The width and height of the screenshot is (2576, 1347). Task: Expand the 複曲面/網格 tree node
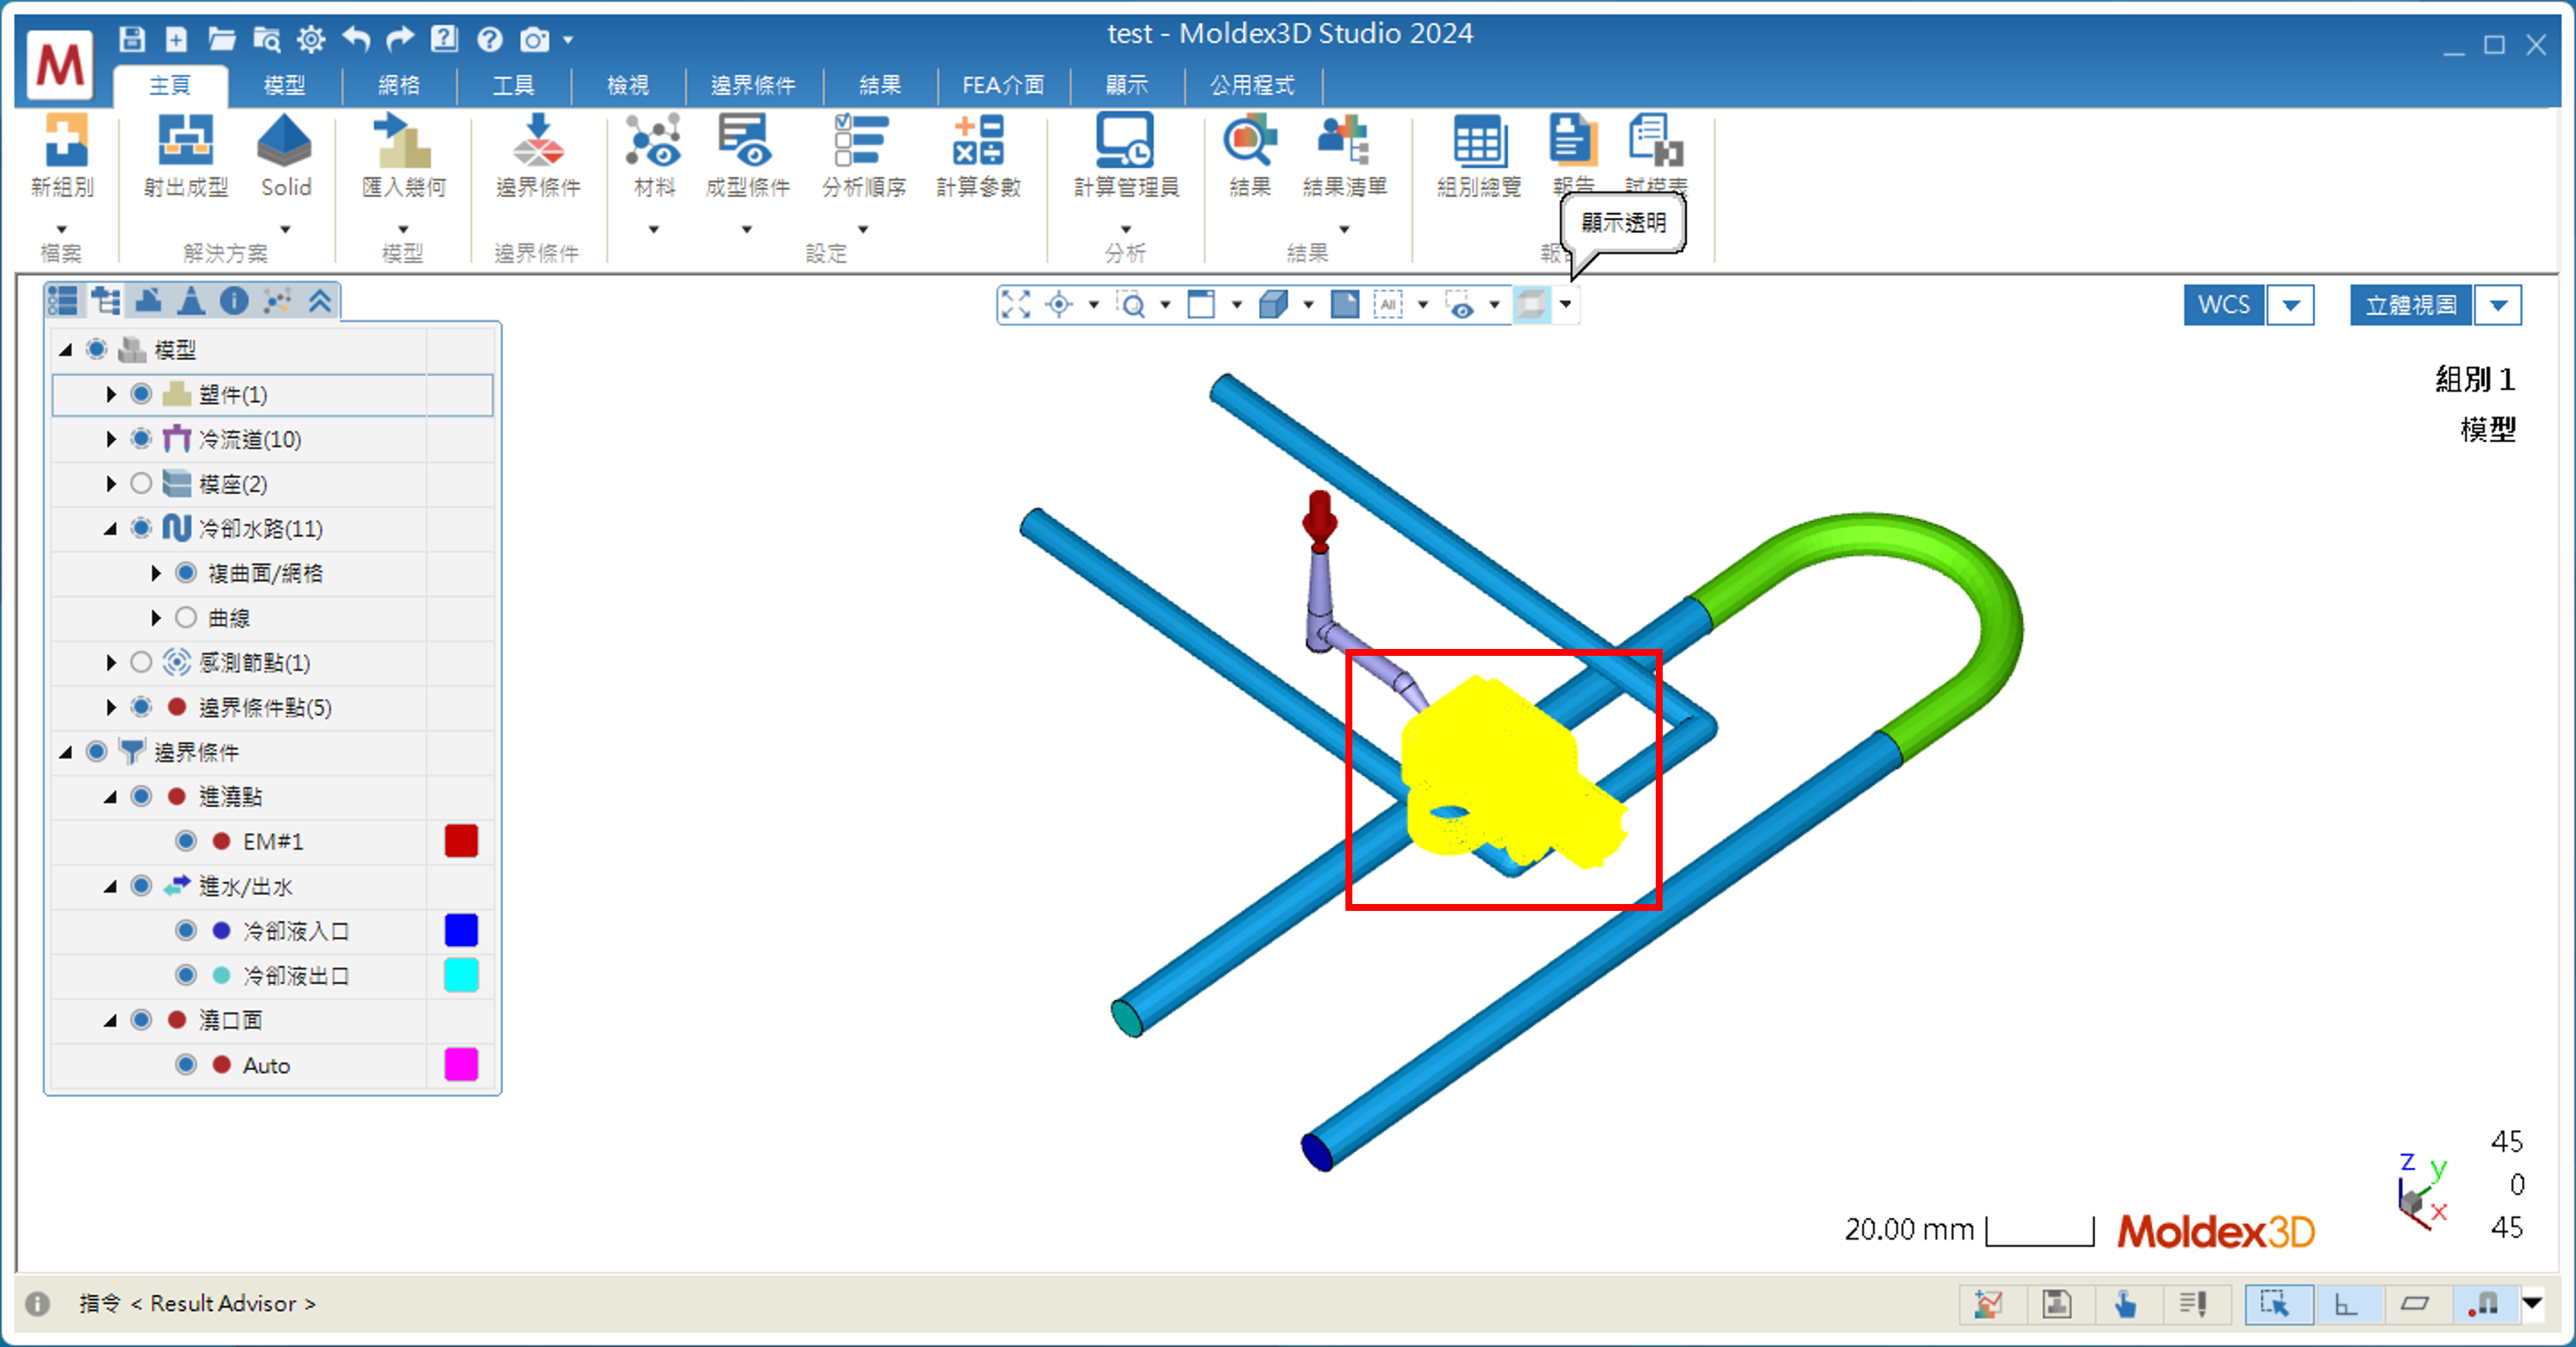(x=156, y=573)
